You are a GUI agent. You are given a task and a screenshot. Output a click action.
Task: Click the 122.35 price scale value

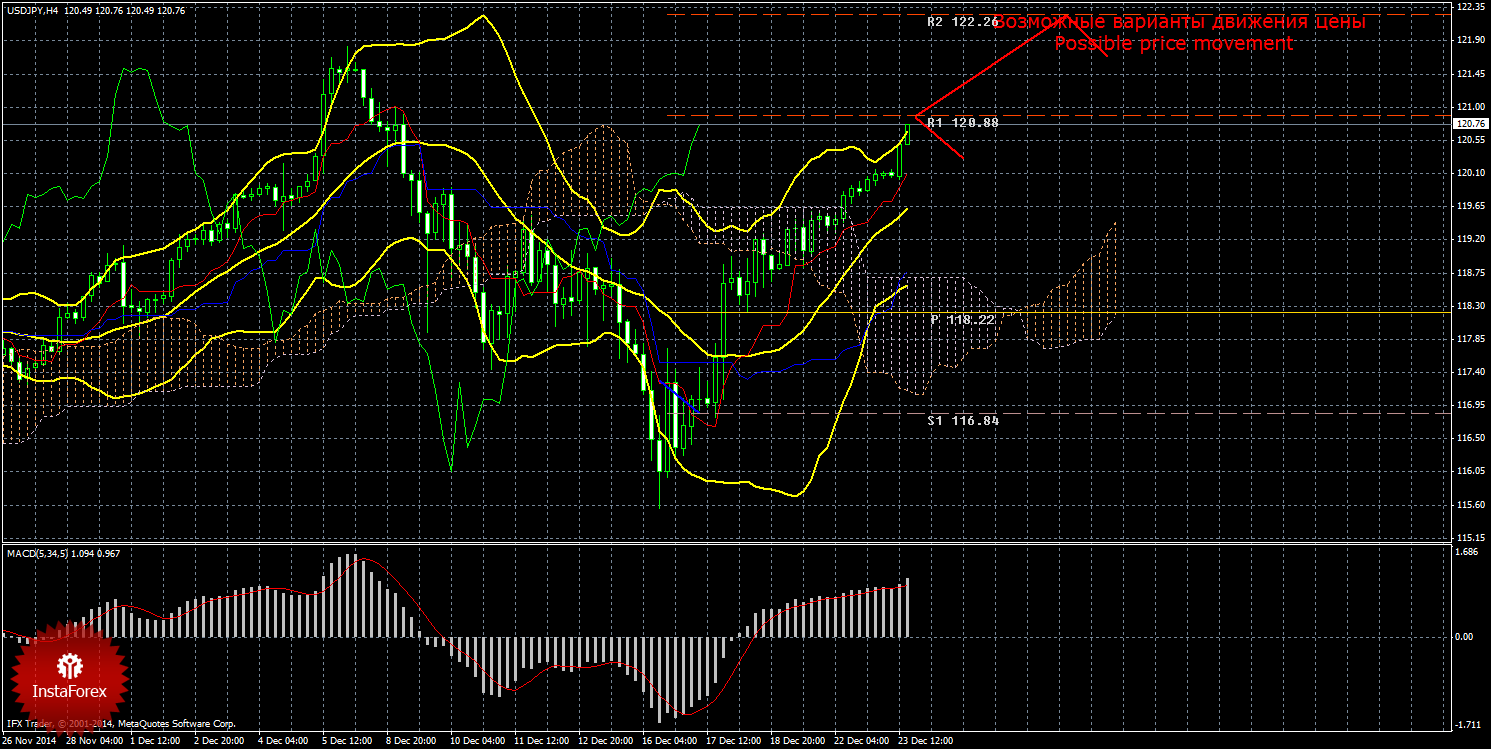click(1470, 6)
